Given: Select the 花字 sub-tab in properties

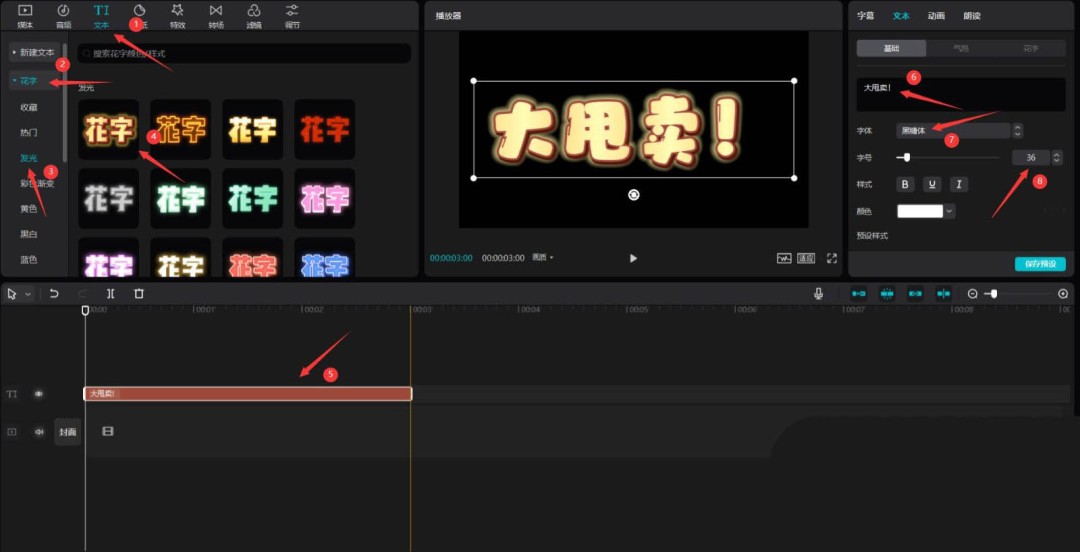Looking at the screenshot, I should (x=1030, y=48).
